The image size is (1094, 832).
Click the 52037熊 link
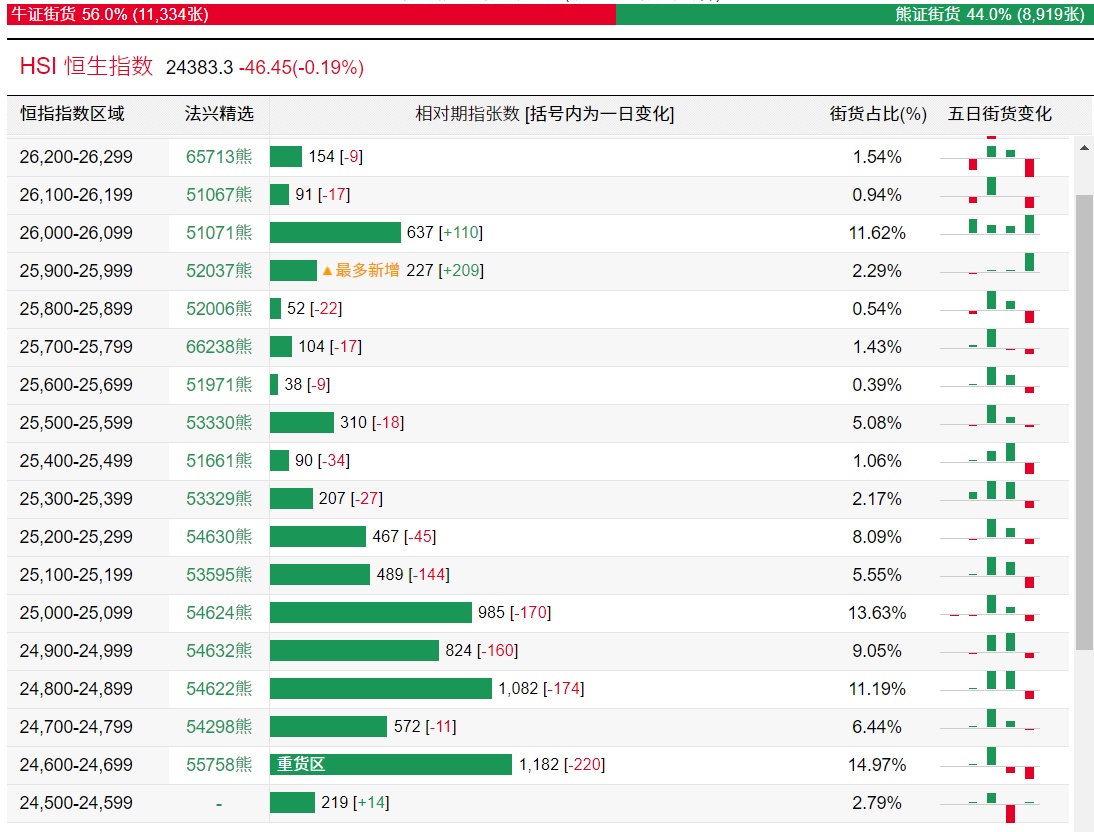(x=219, y=271)
